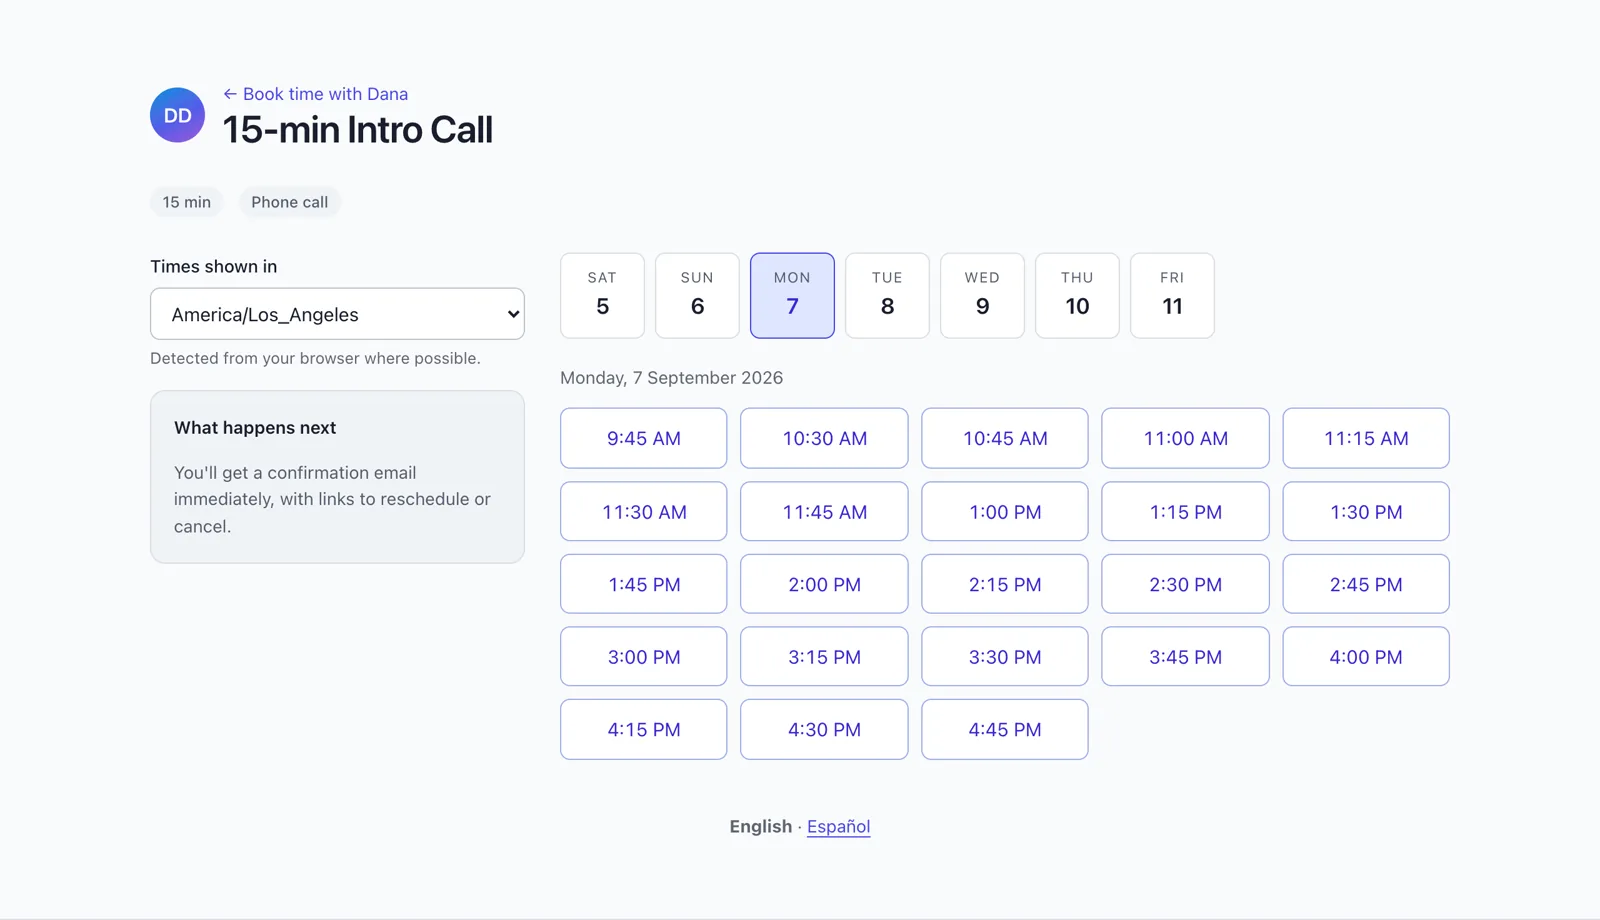Choose the 3:00 PM time slot

click(x=644, y=657)
